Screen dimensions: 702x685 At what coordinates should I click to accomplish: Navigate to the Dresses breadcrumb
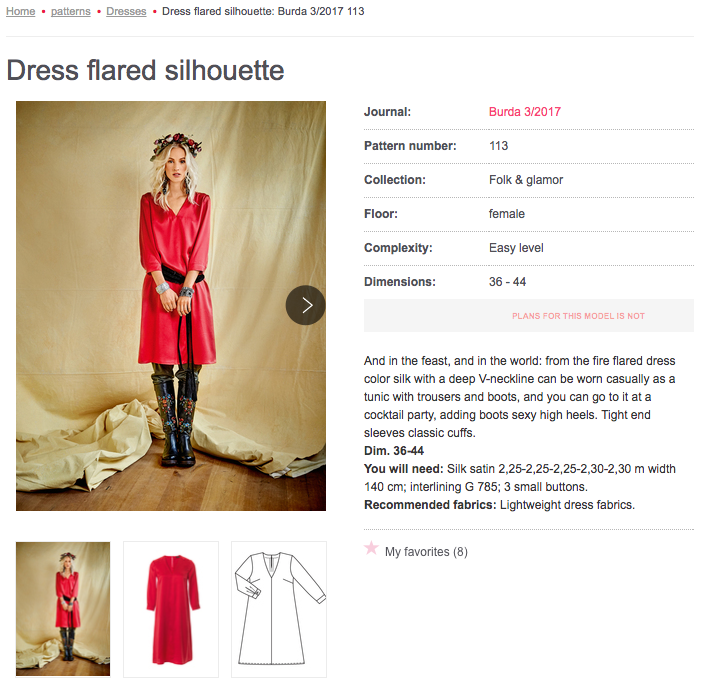pyautogui.click(x=126, y=12)
